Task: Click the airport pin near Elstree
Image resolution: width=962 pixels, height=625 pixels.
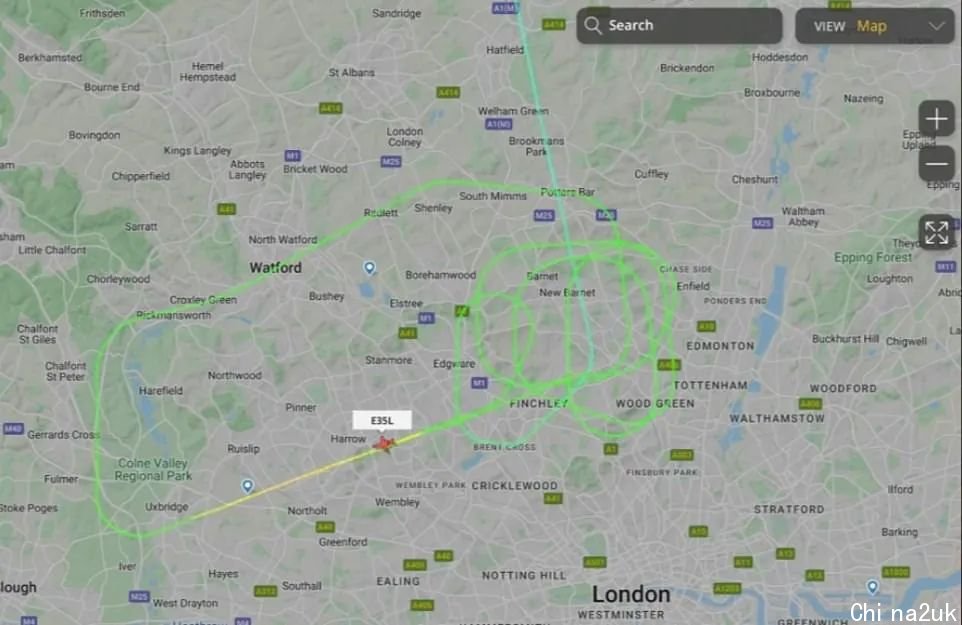Action: pyautogui.click(x=369, y=268)
